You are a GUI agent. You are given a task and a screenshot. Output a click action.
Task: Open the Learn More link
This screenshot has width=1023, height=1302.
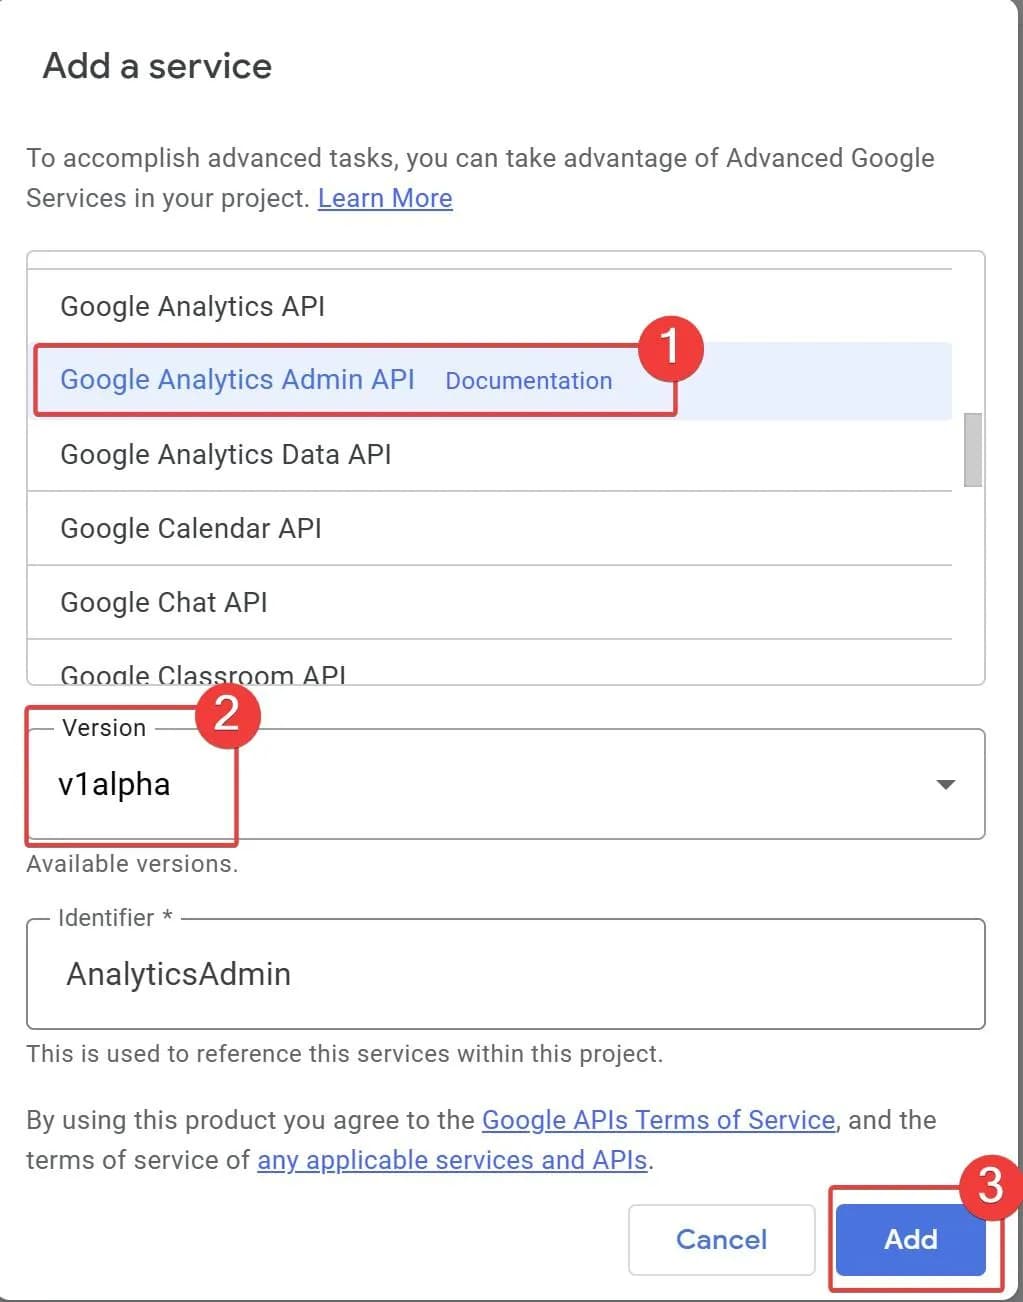[385, 198]
